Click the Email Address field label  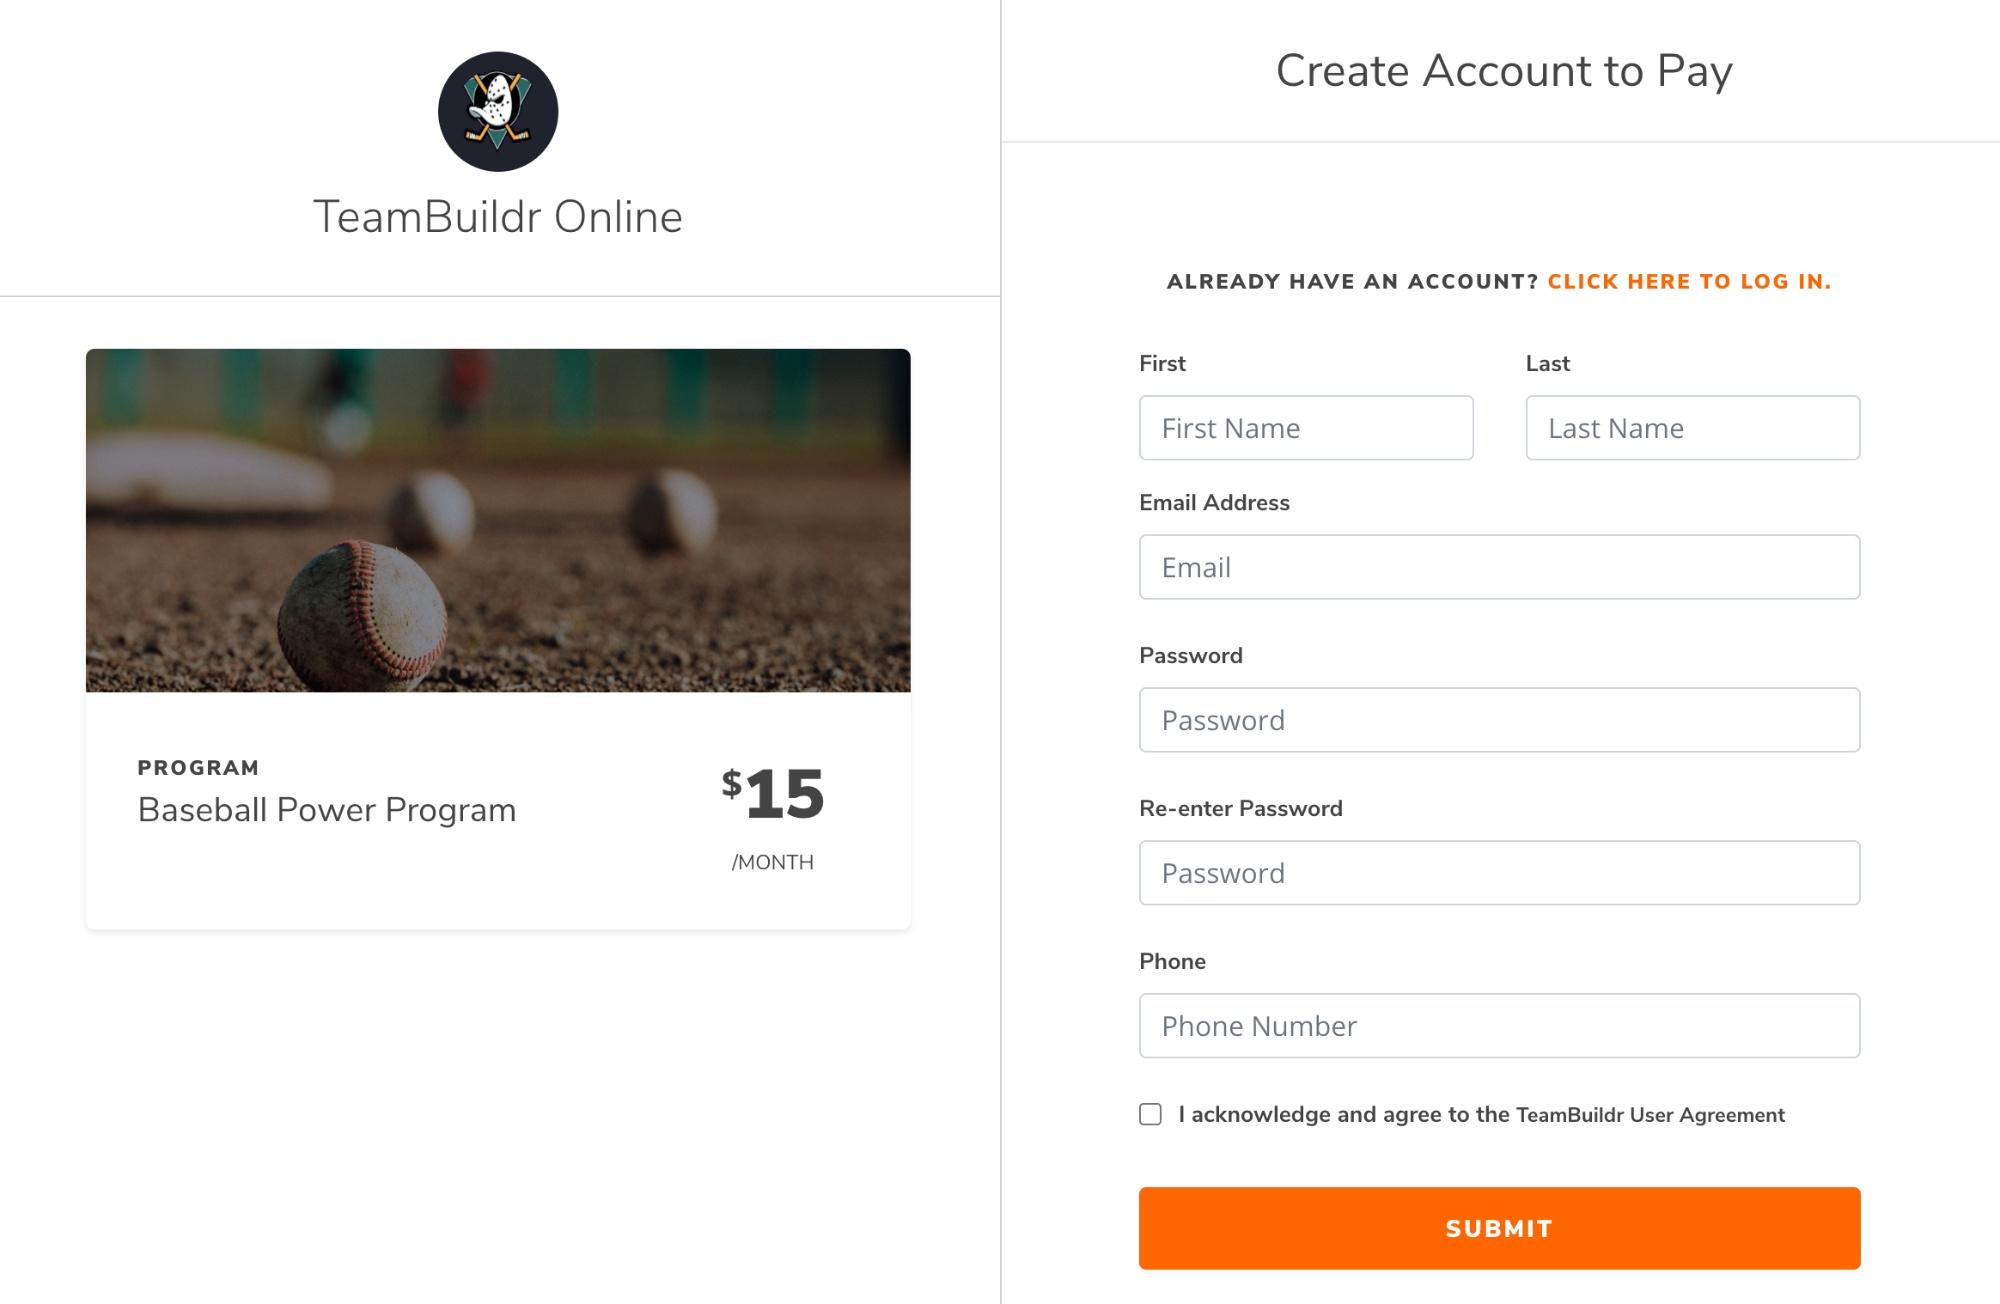[1214, 503]
